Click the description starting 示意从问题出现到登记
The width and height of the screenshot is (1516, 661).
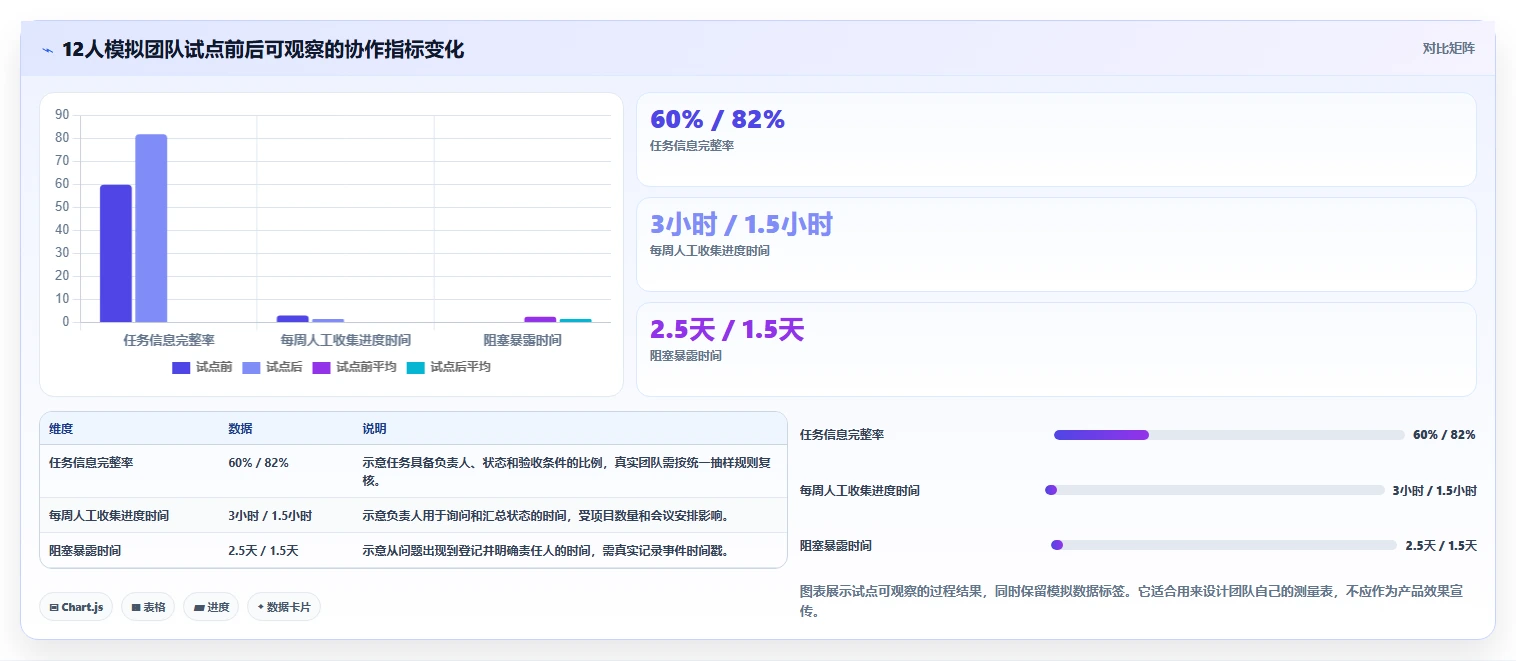545,551
